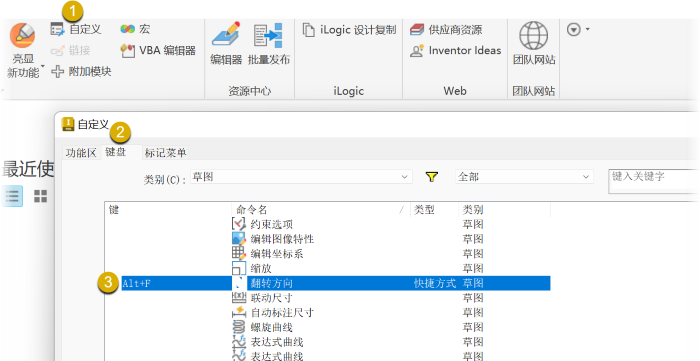
Task: Click the 编辑图像特性 icon
Action: click(239, 238)
